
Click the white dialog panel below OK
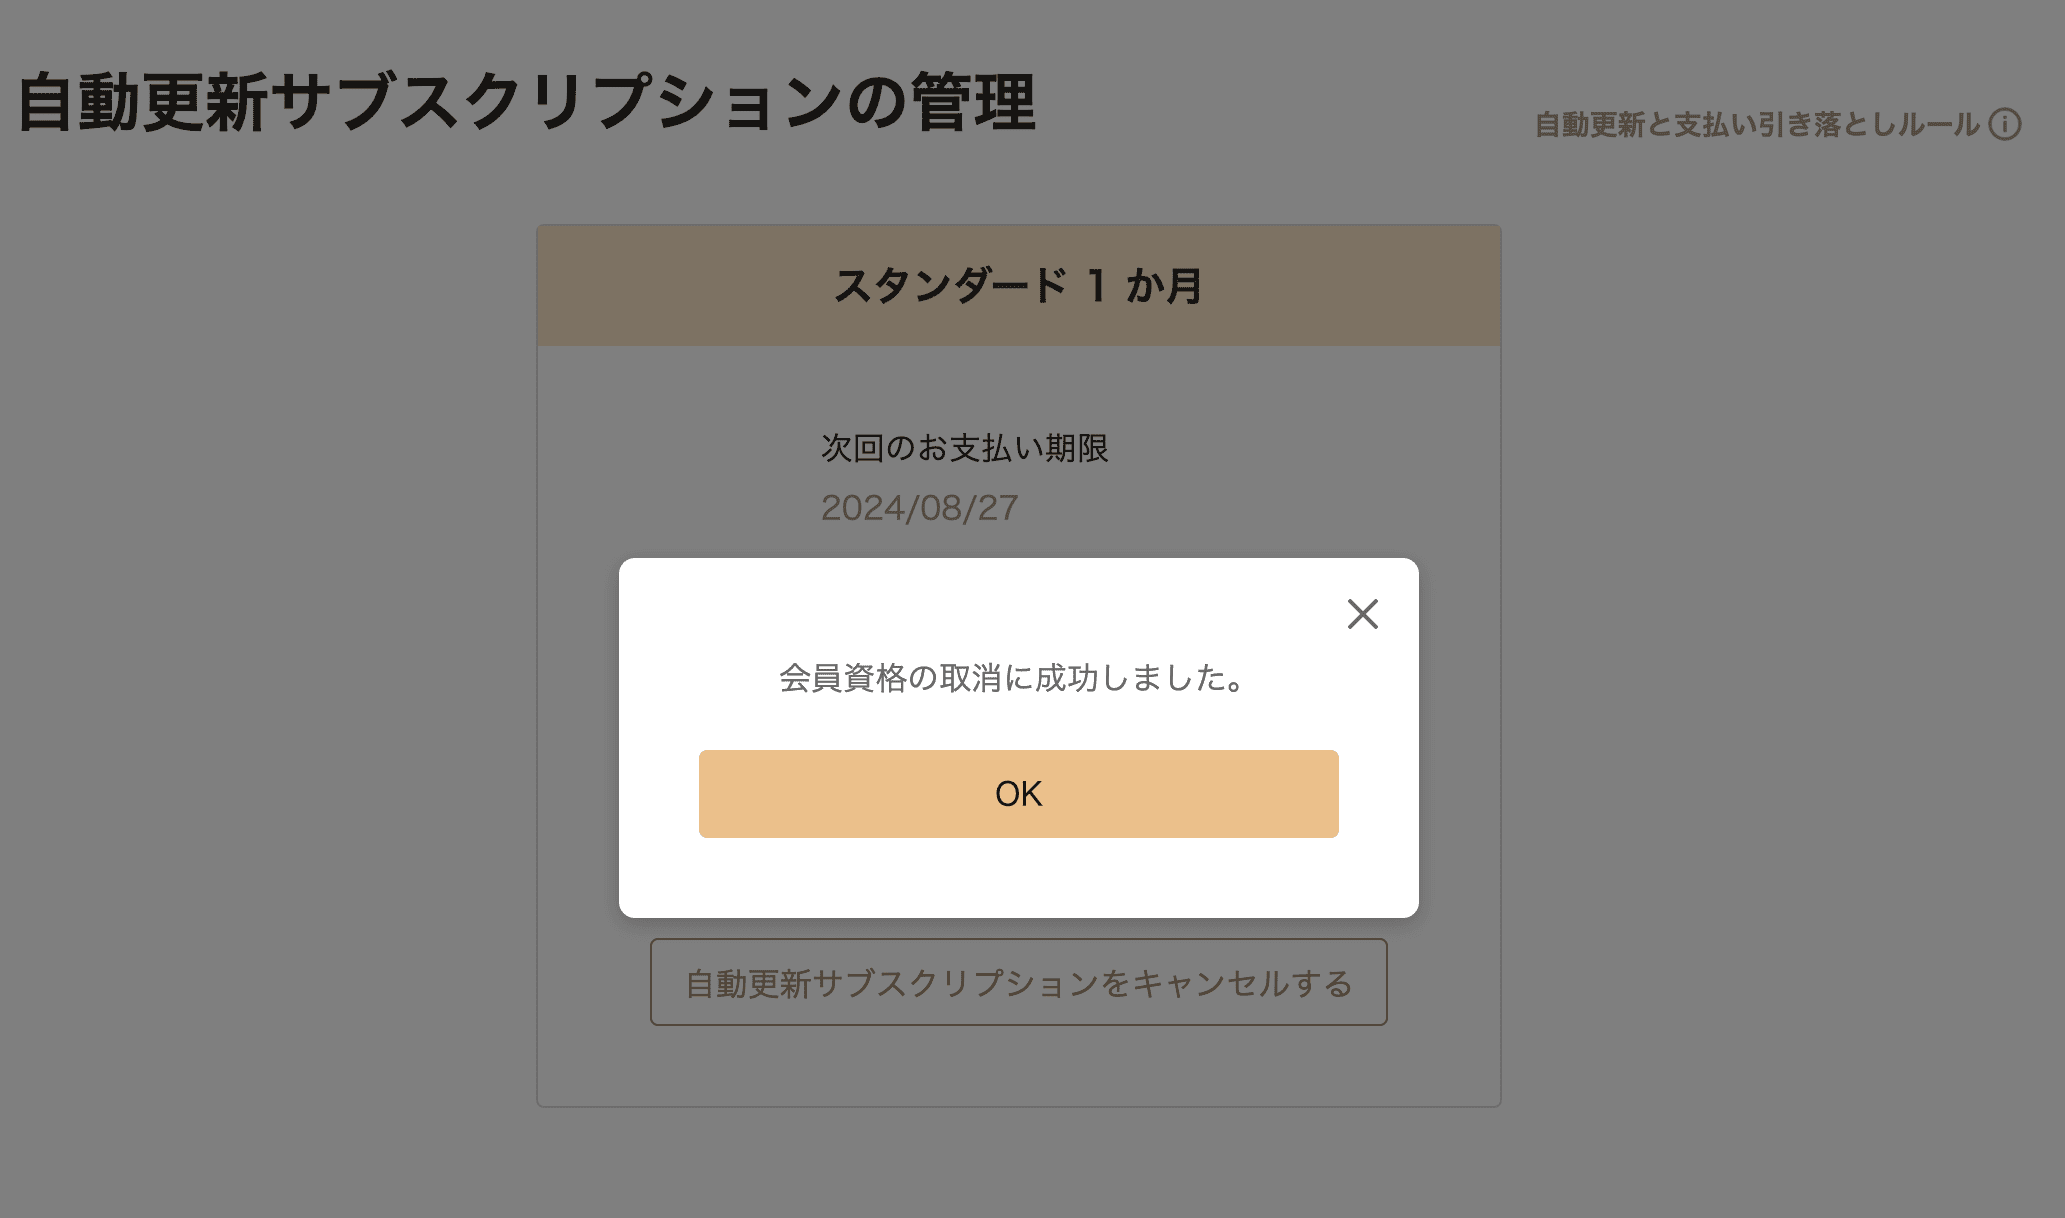point(1018,877)
